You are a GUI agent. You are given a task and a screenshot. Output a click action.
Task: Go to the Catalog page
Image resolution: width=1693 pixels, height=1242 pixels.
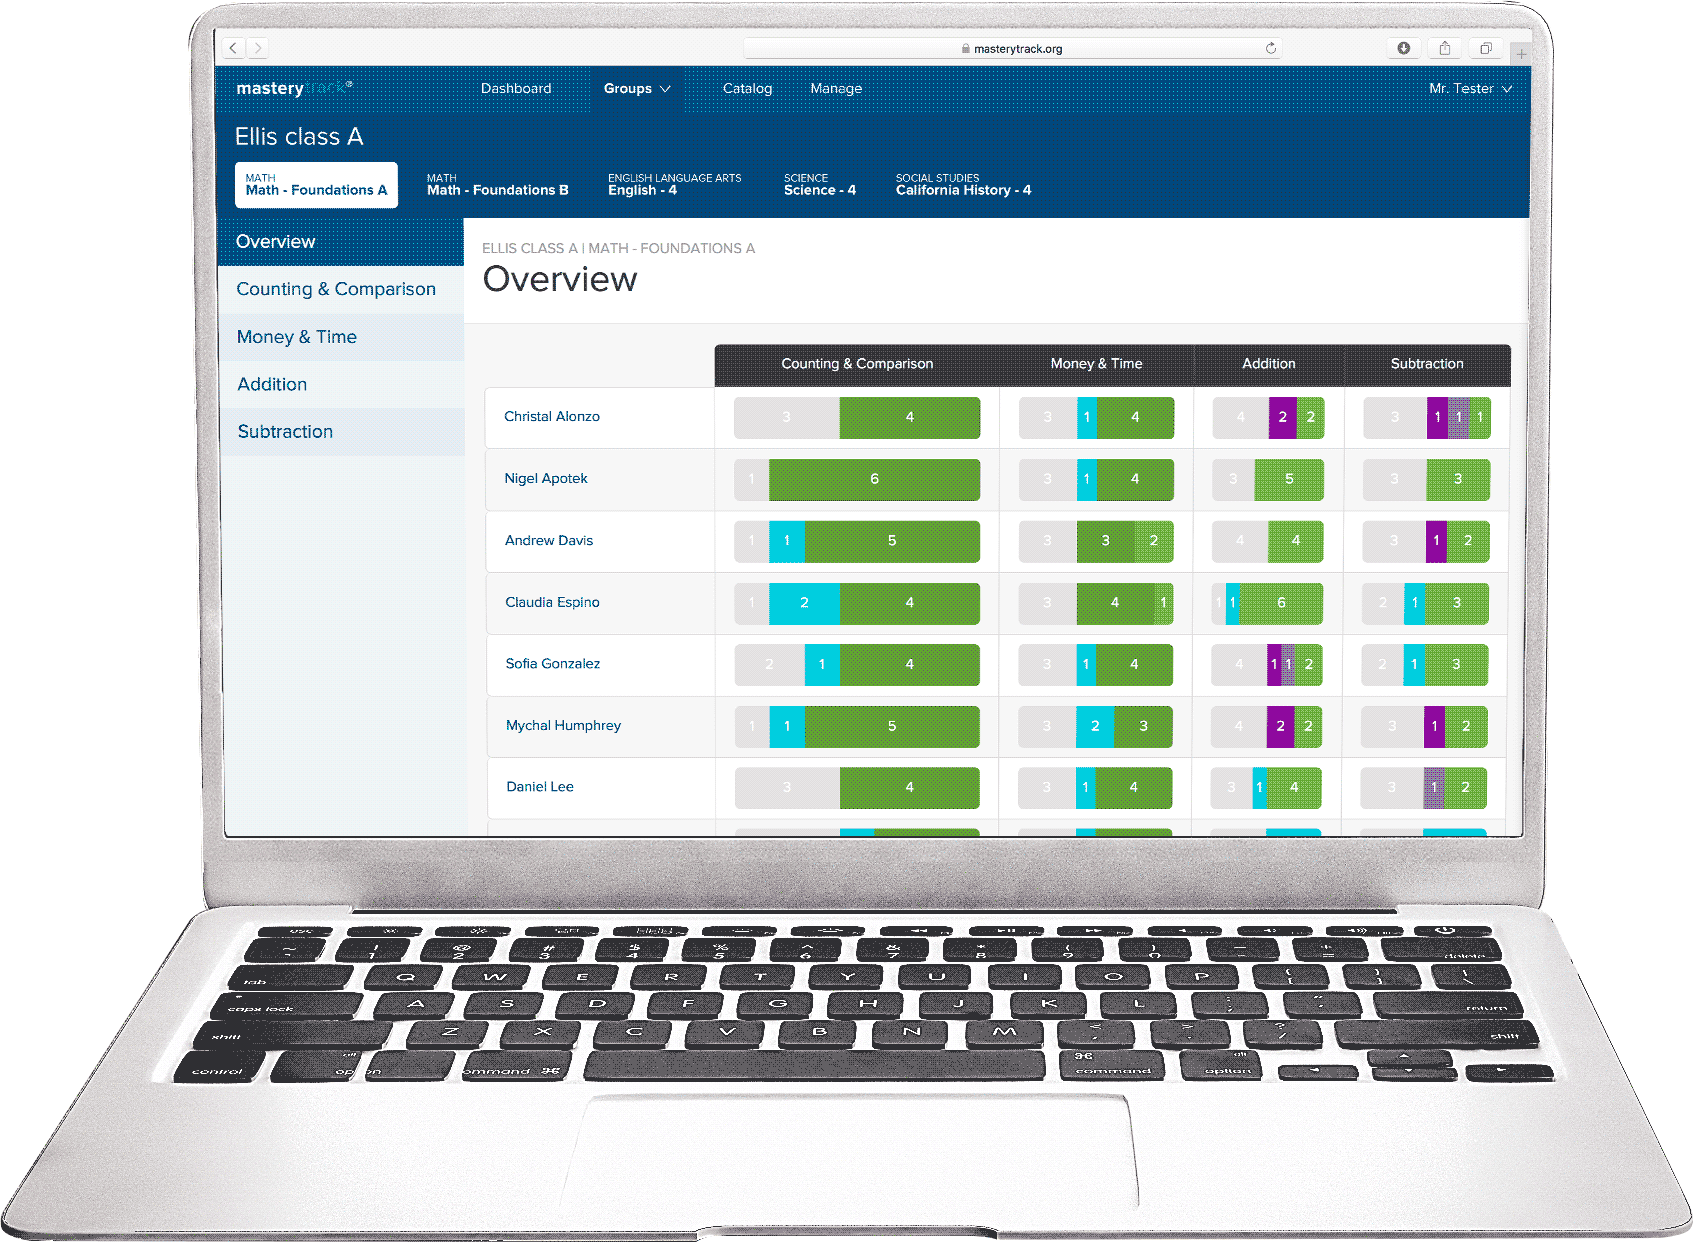click(x=747, y=89)
